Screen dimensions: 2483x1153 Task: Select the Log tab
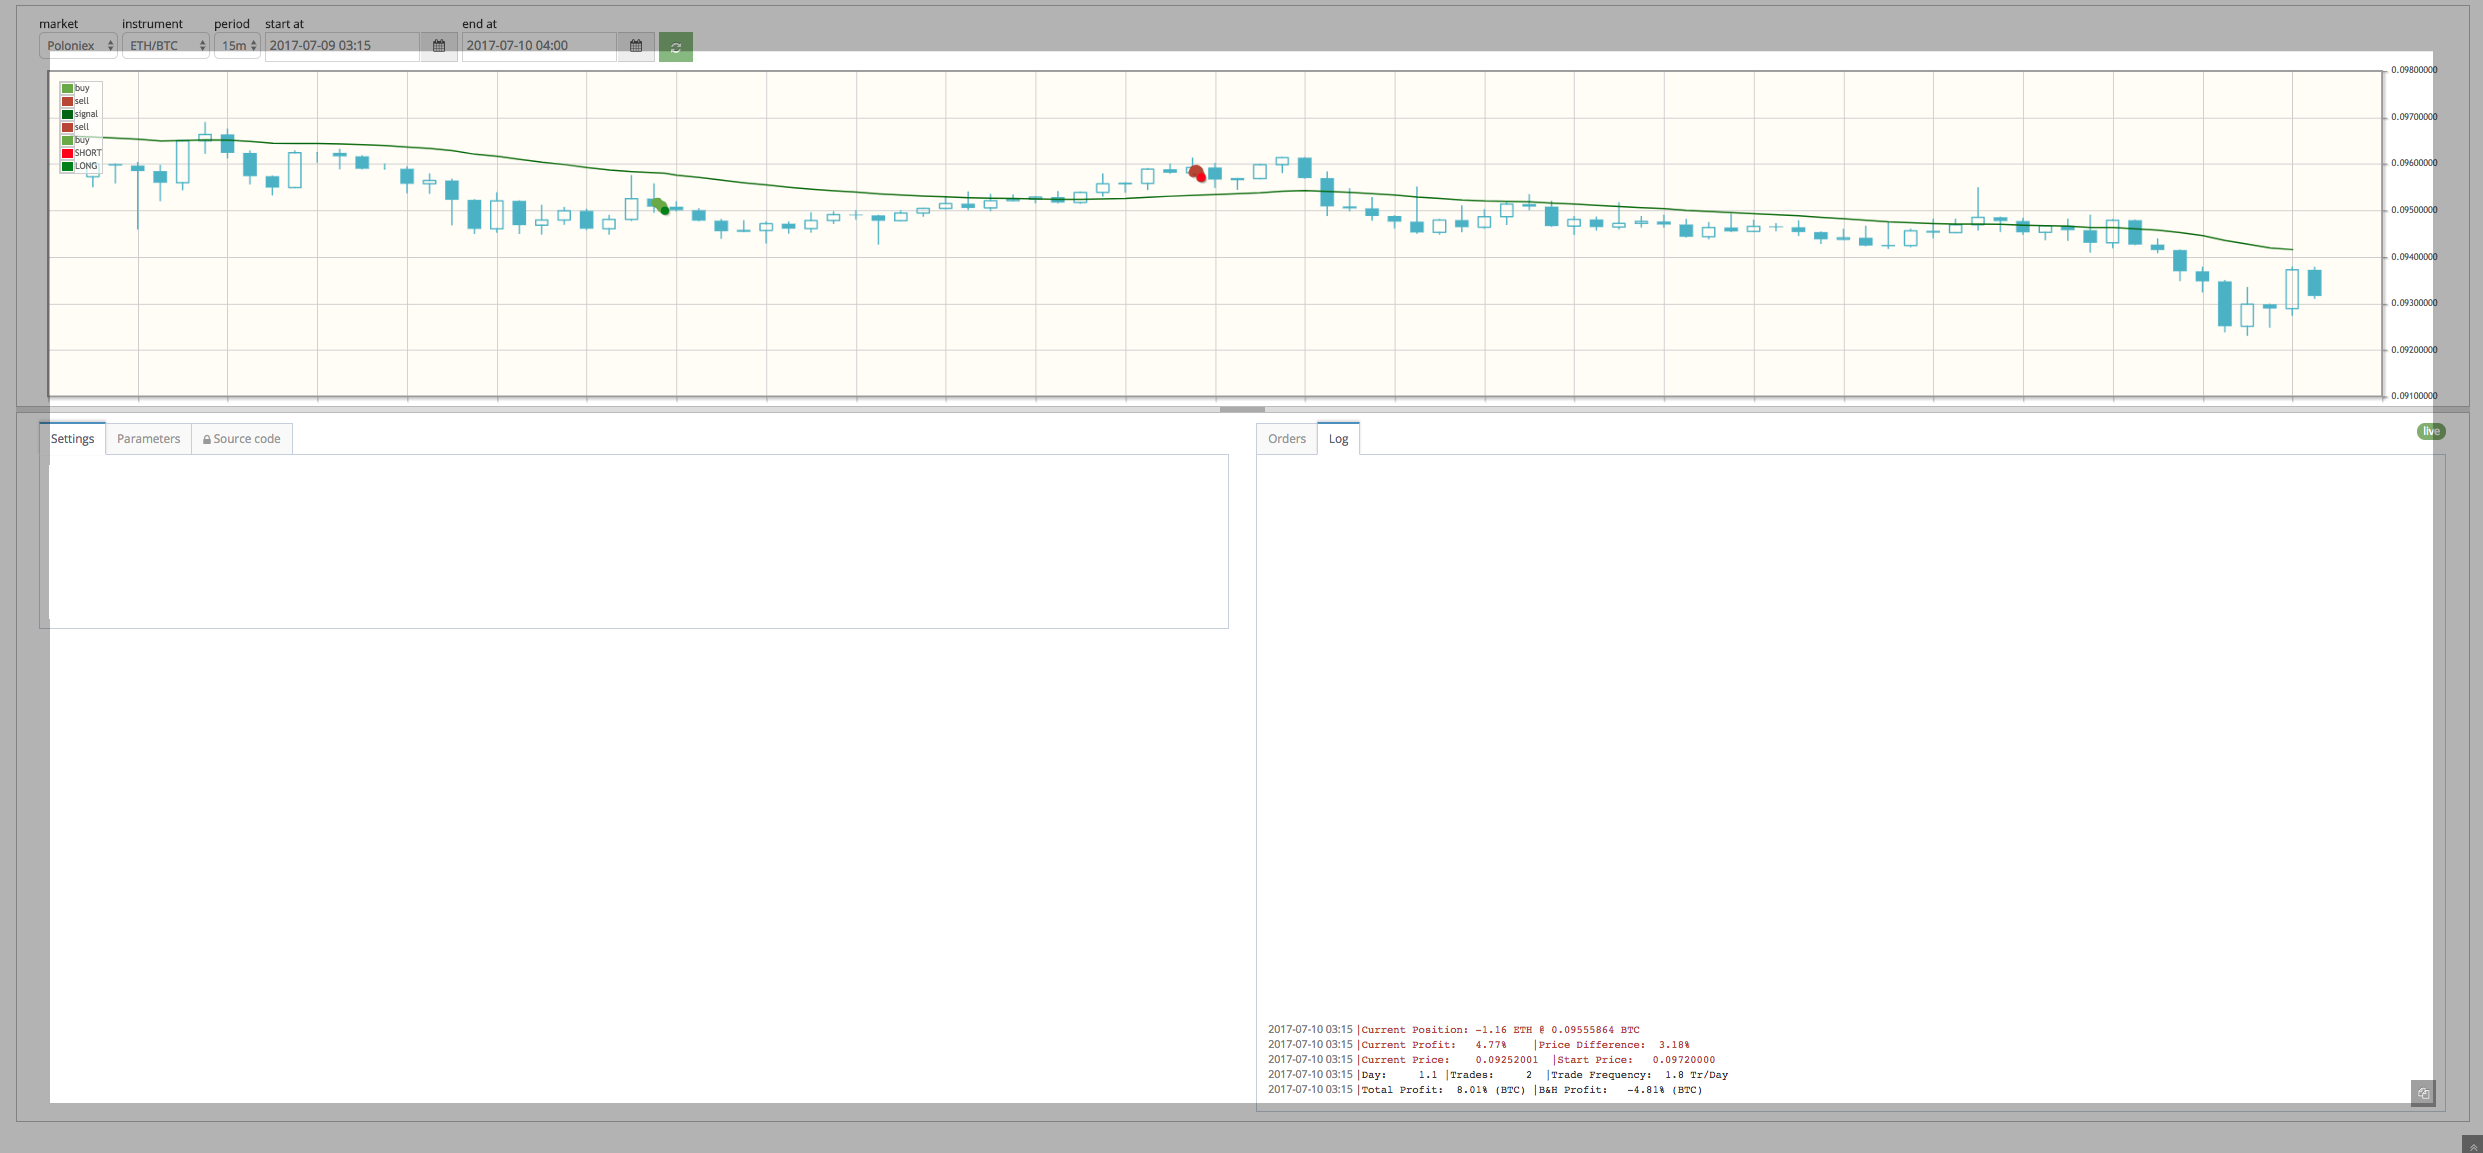pyautogui.click(x=1338, y=439)
